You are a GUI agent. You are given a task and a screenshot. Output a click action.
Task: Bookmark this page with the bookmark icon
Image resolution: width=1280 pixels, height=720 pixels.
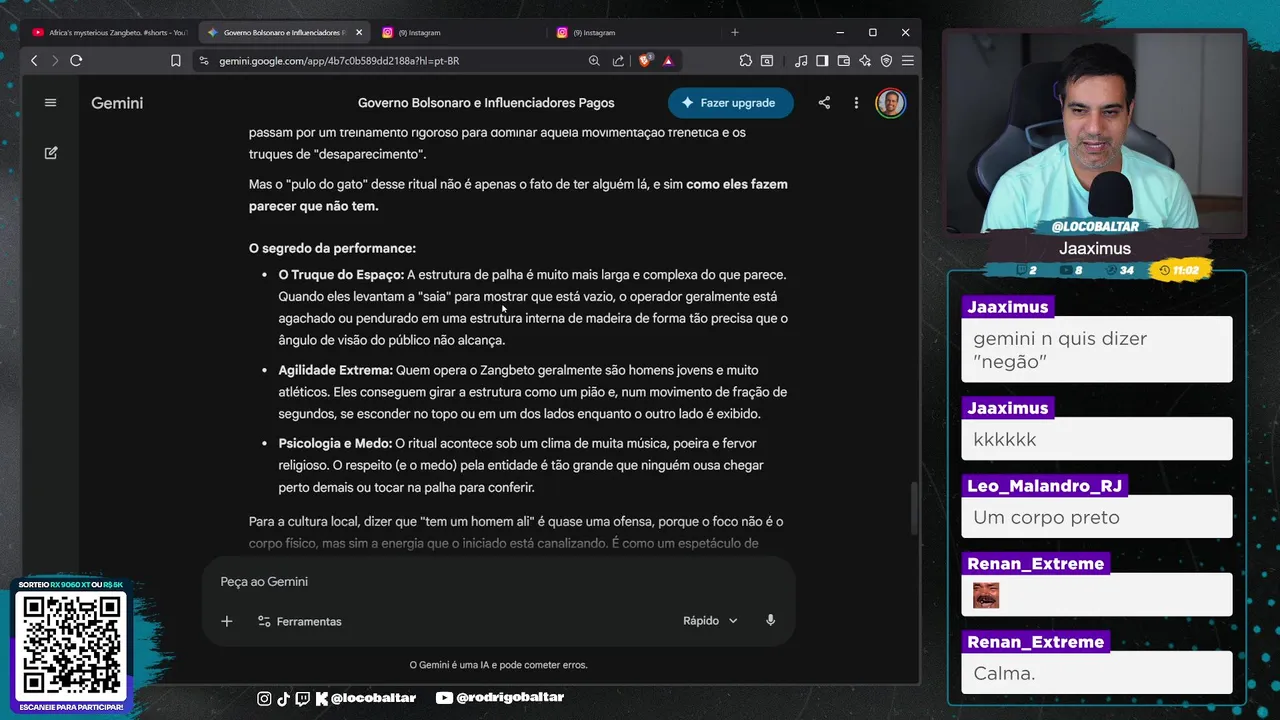176,61
